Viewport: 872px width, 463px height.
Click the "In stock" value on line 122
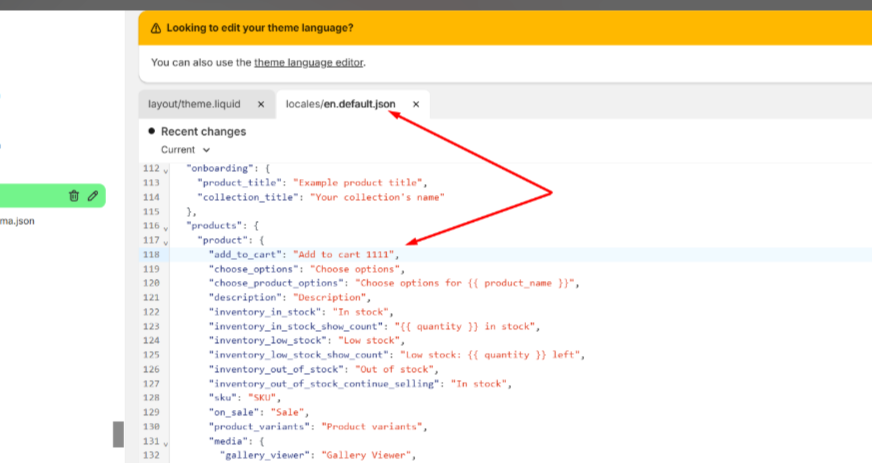click(x=360, y=312)
